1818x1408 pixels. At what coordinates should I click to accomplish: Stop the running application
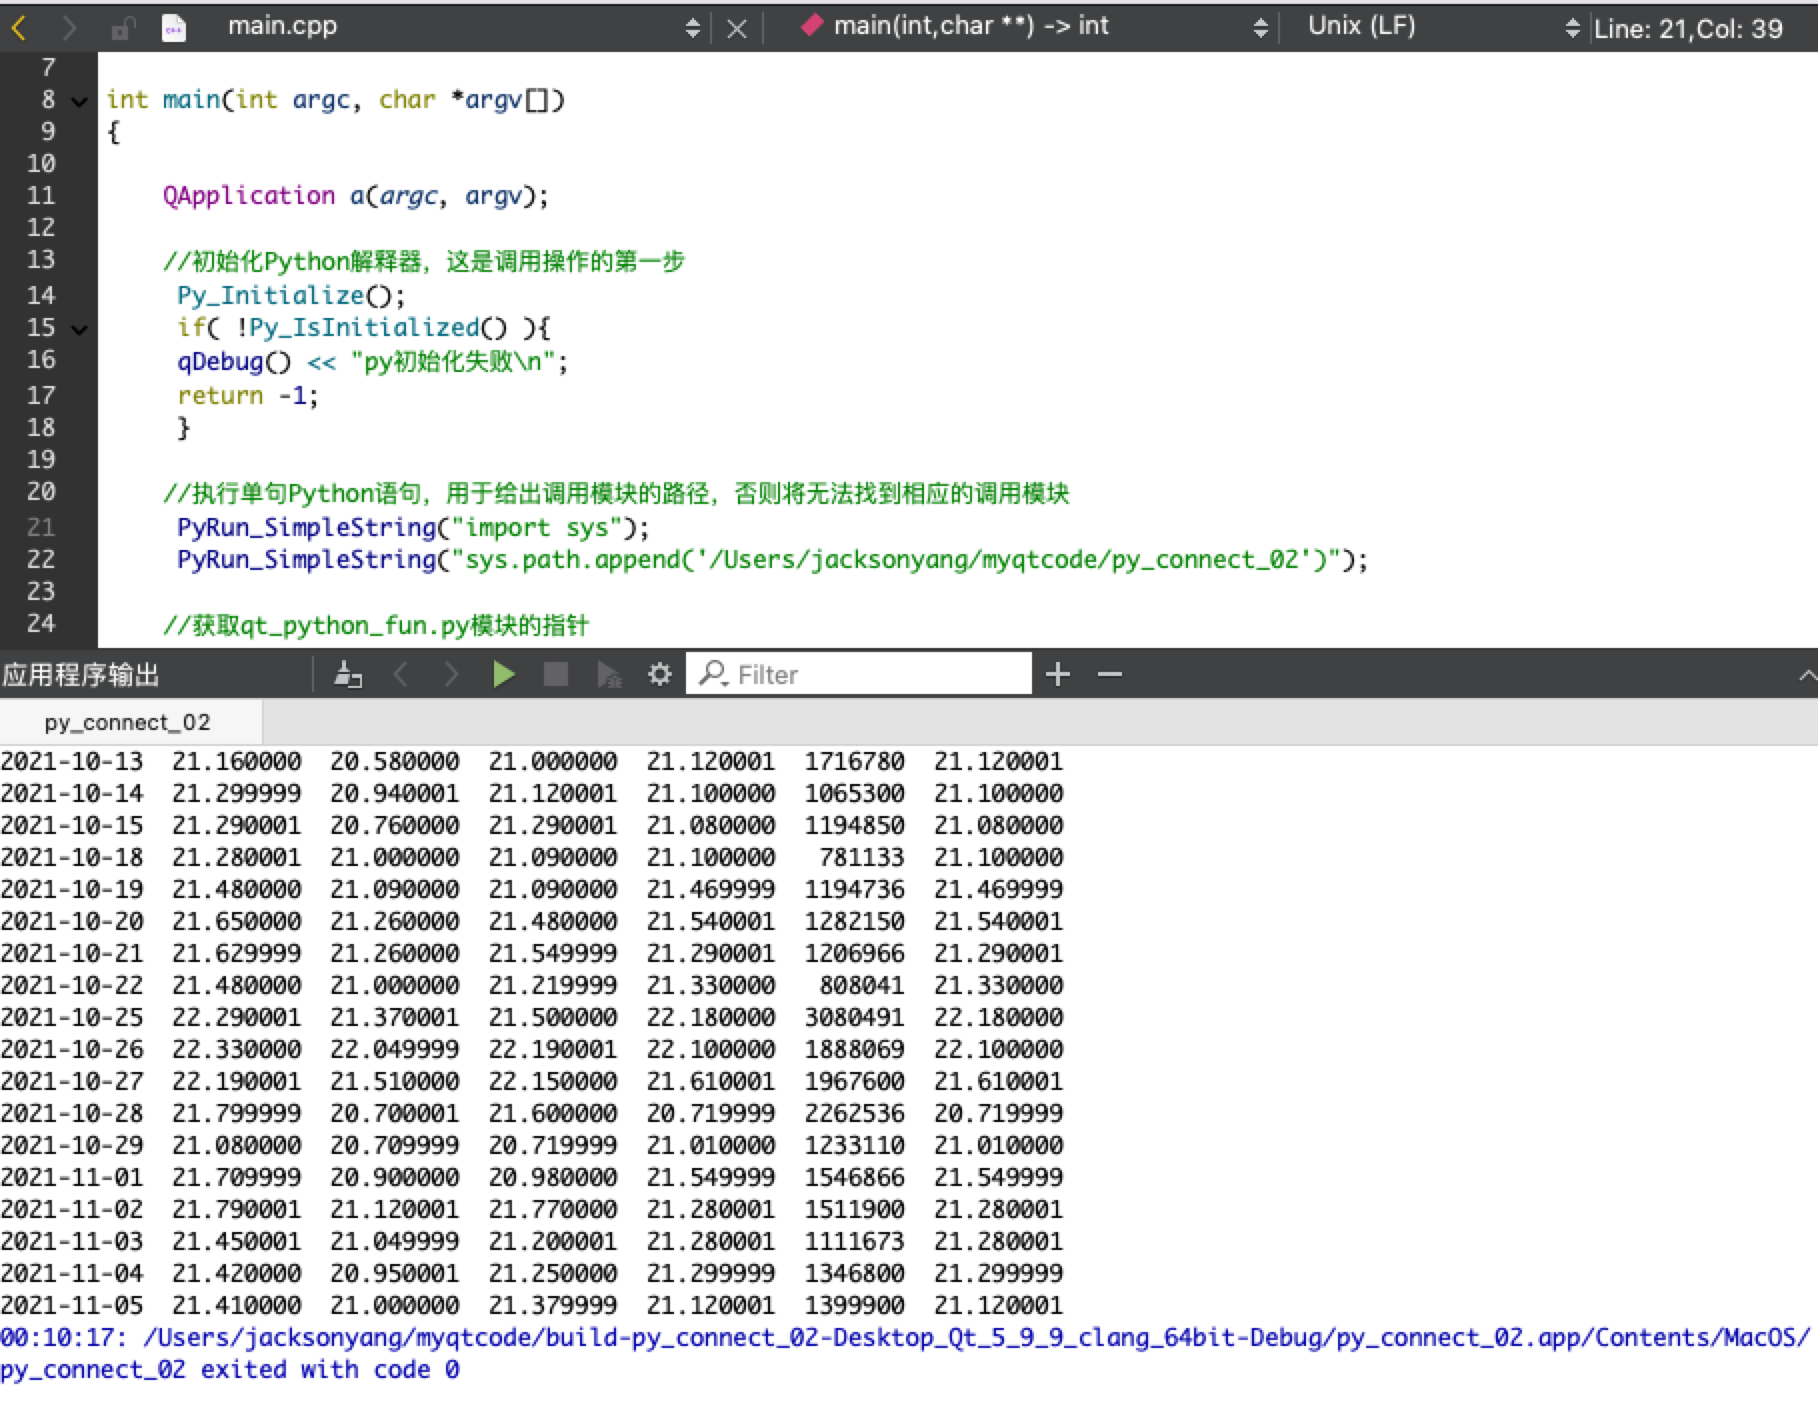(x=555, y=675)
